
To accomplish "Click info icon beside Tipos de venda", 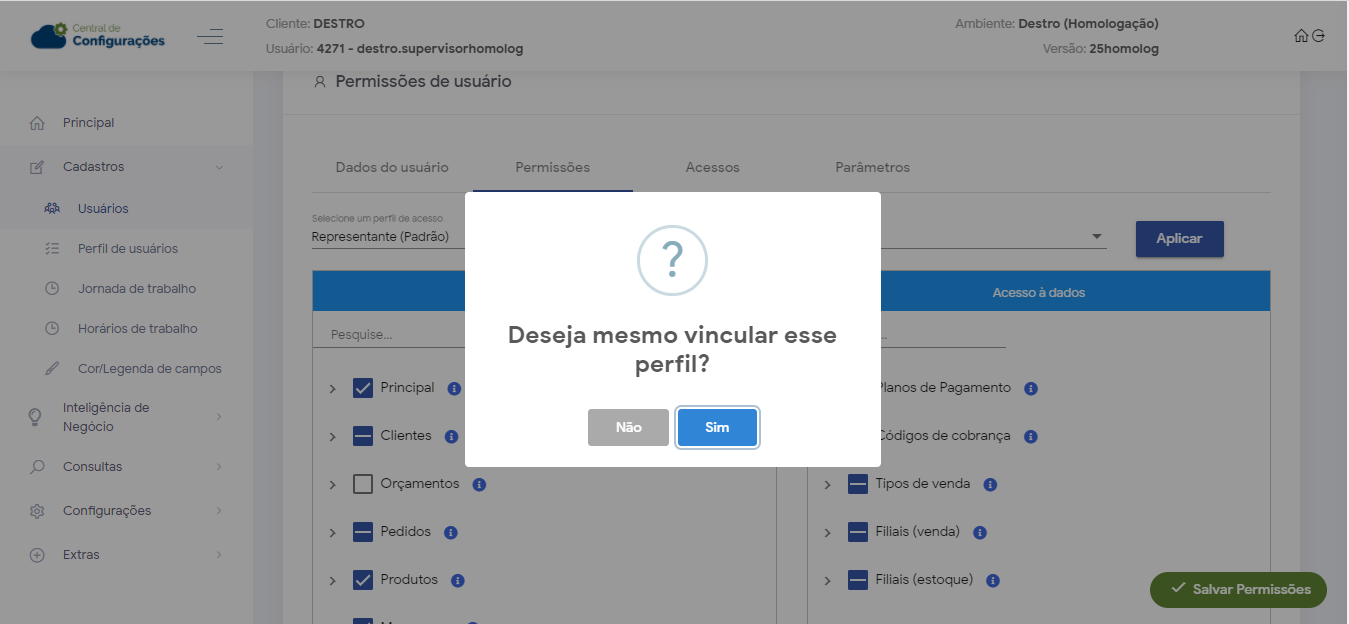I will click(990, 484).
